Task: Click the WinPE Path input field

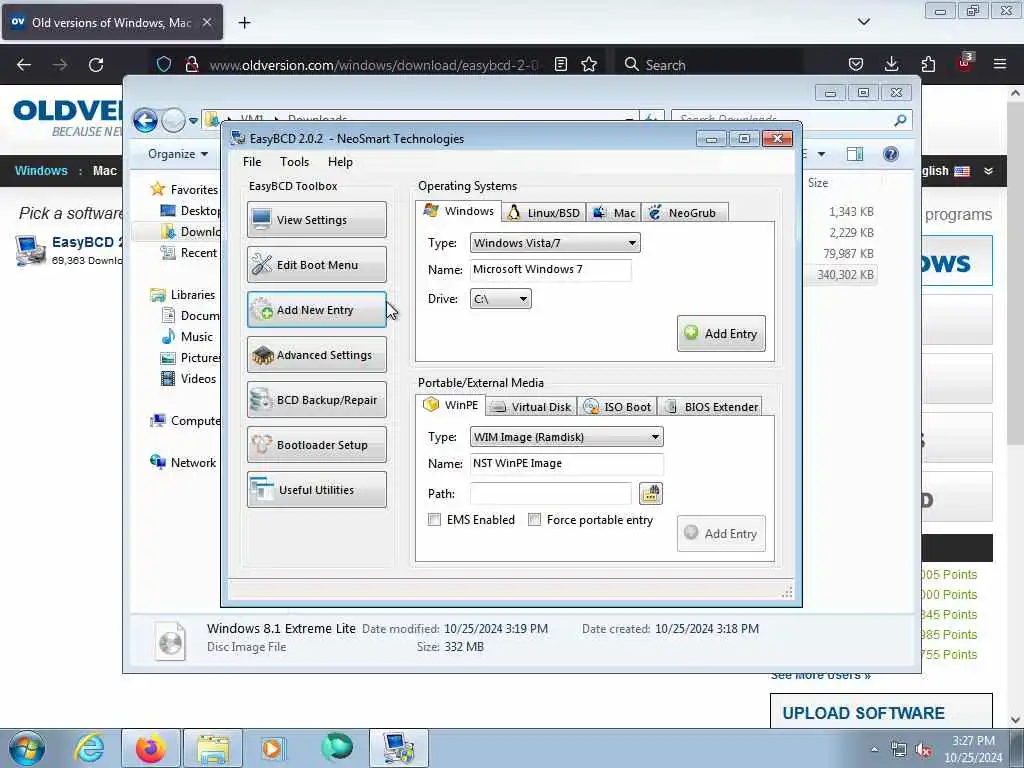Action: (x=551, y=494)
